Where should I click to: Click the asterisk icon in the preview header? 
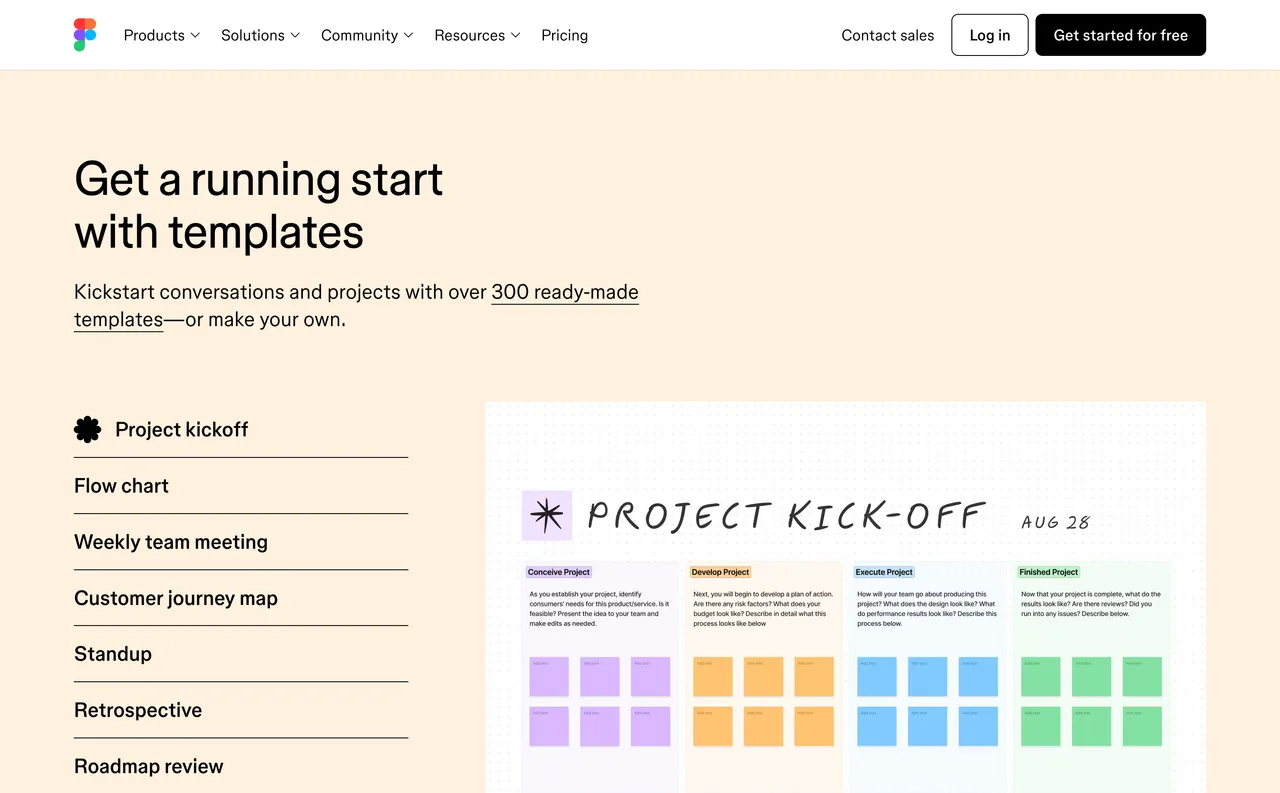546,514
